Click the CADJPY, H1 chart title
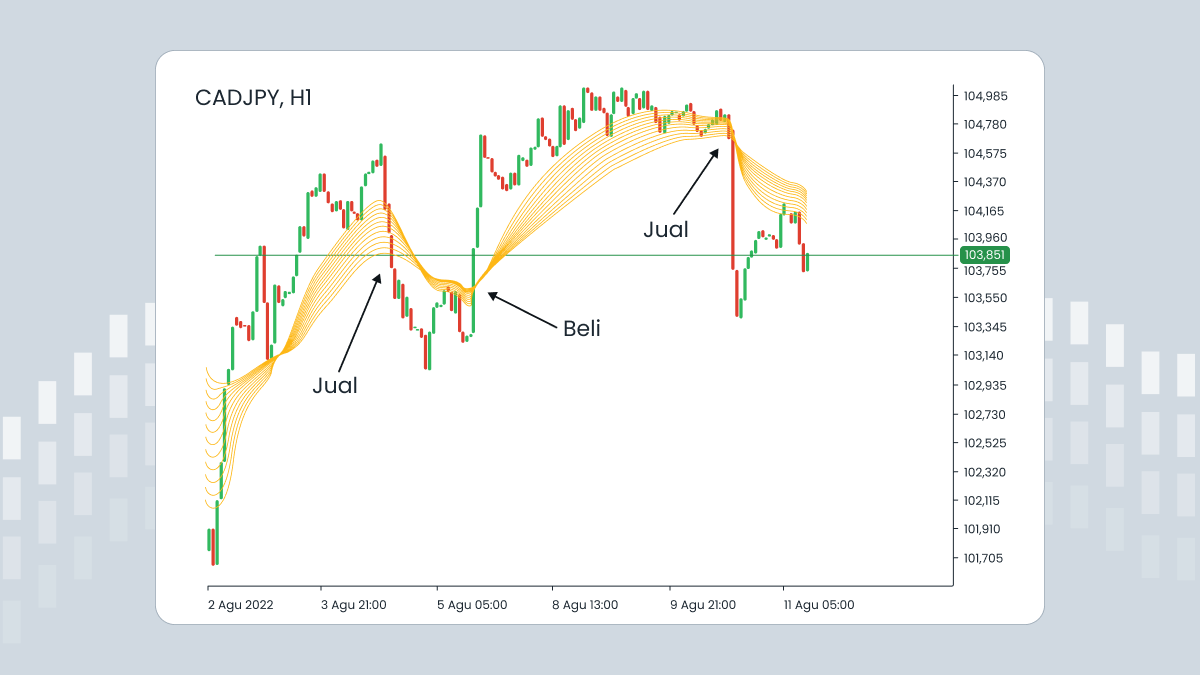Image resolution: width=1200 pixels, height=675 pixels. pos(253,98)
